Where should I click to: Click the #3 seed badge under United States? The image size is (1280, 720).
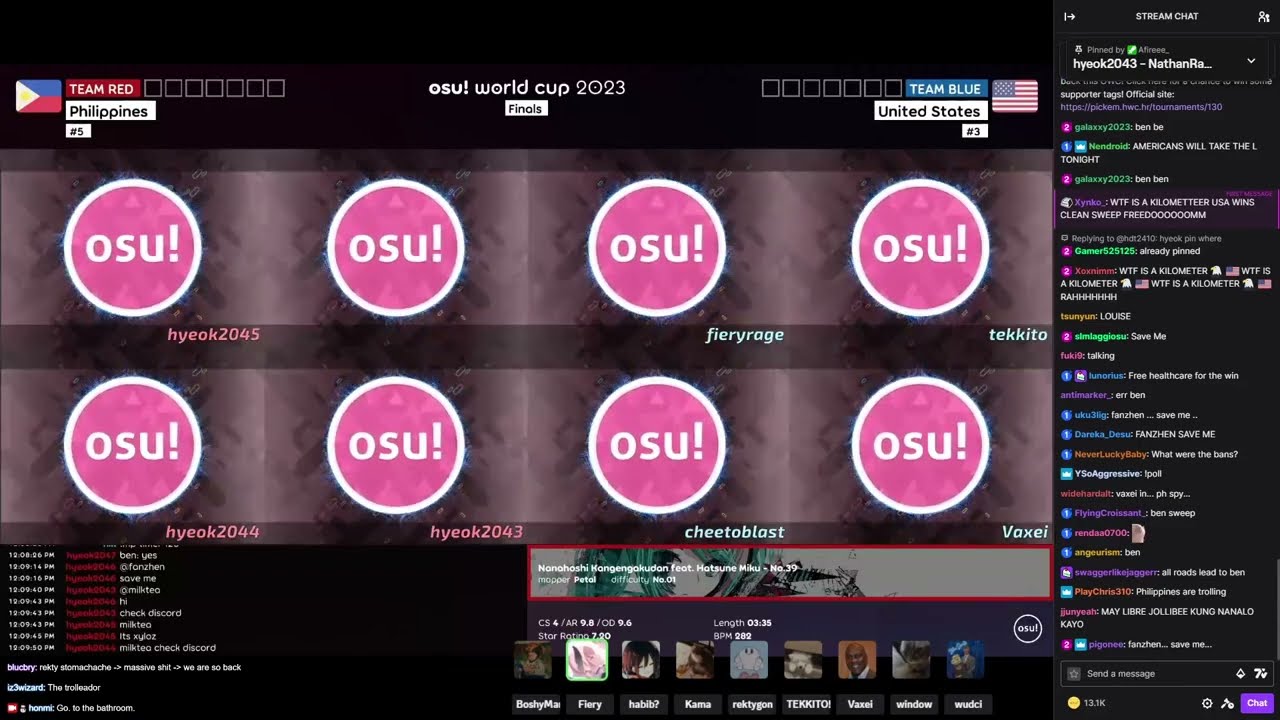[x=973, y=131]
